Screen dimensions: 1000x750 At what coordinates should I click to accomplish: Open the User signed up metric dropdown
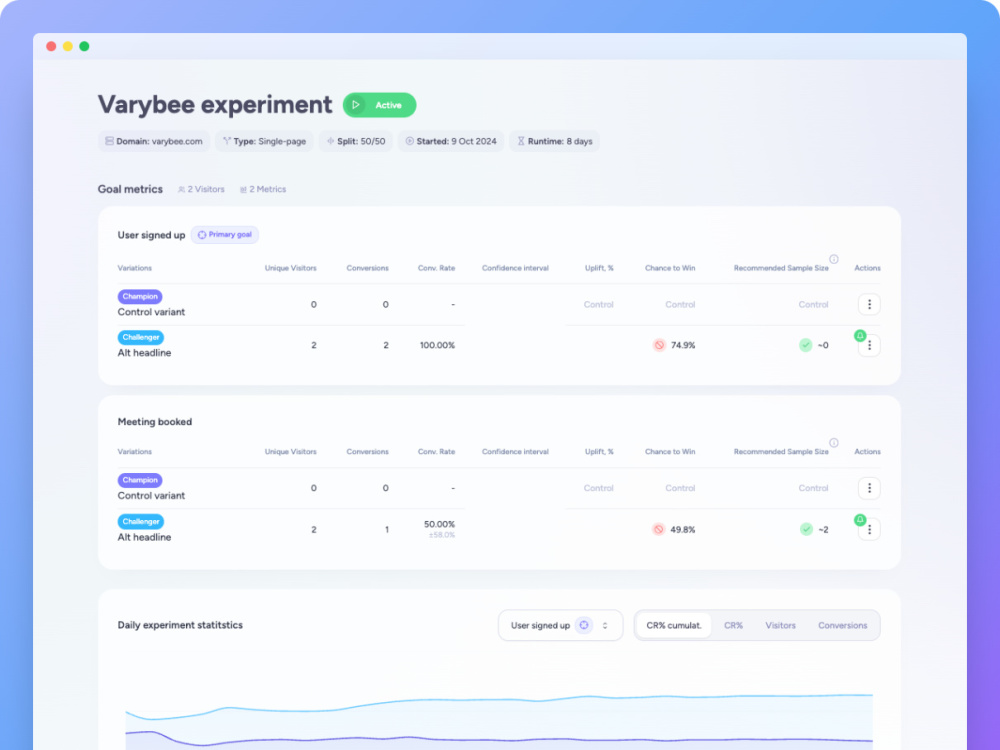(560, 626)
